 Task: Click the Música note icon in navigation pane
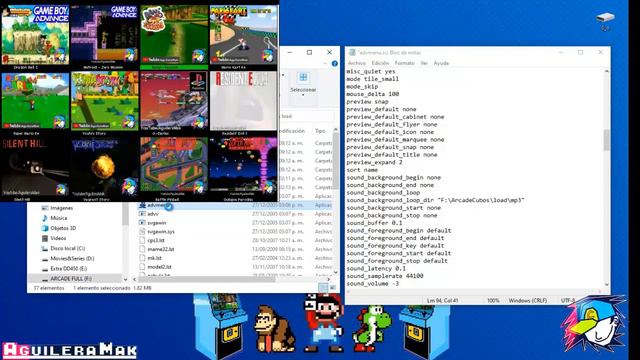pyautogui.click(x=45, y=218)
